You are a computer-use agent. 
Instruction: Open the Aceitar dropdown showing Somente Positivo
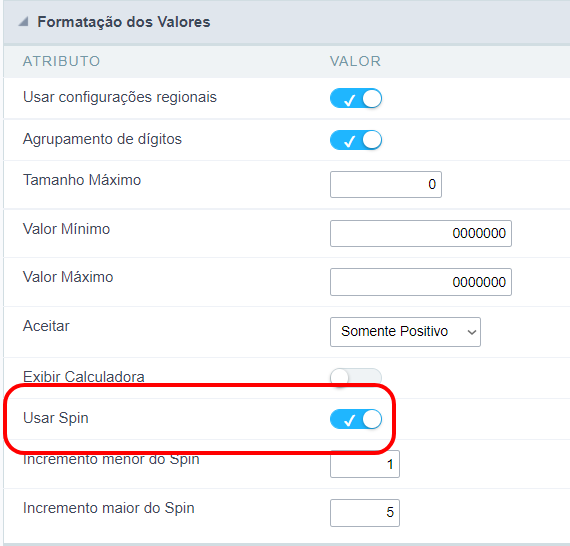click(405, 332)
